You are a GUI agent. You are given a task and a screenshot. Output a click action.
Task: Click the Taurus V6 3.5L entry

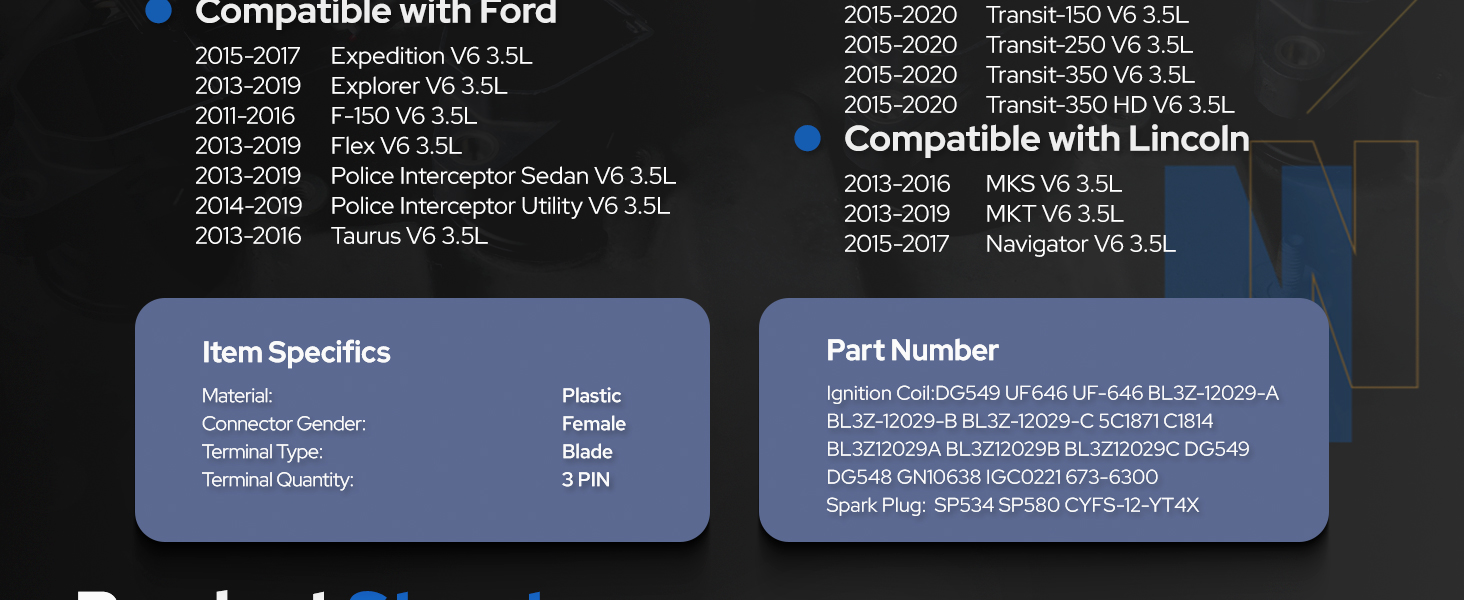(409, 236)
